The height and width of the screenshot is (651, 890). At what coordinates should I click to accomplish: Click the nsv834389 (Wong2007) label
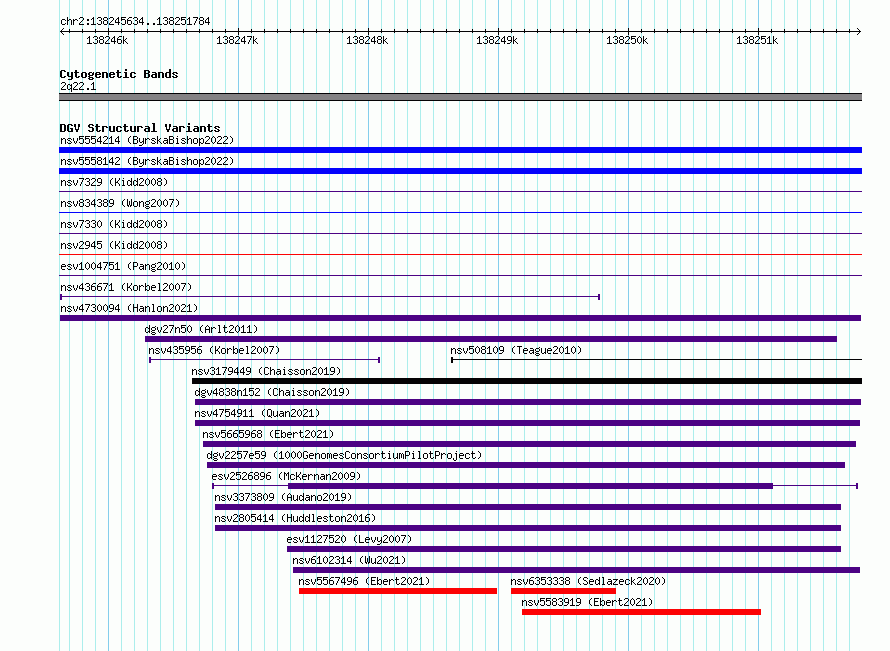click(x=120, y=203)
